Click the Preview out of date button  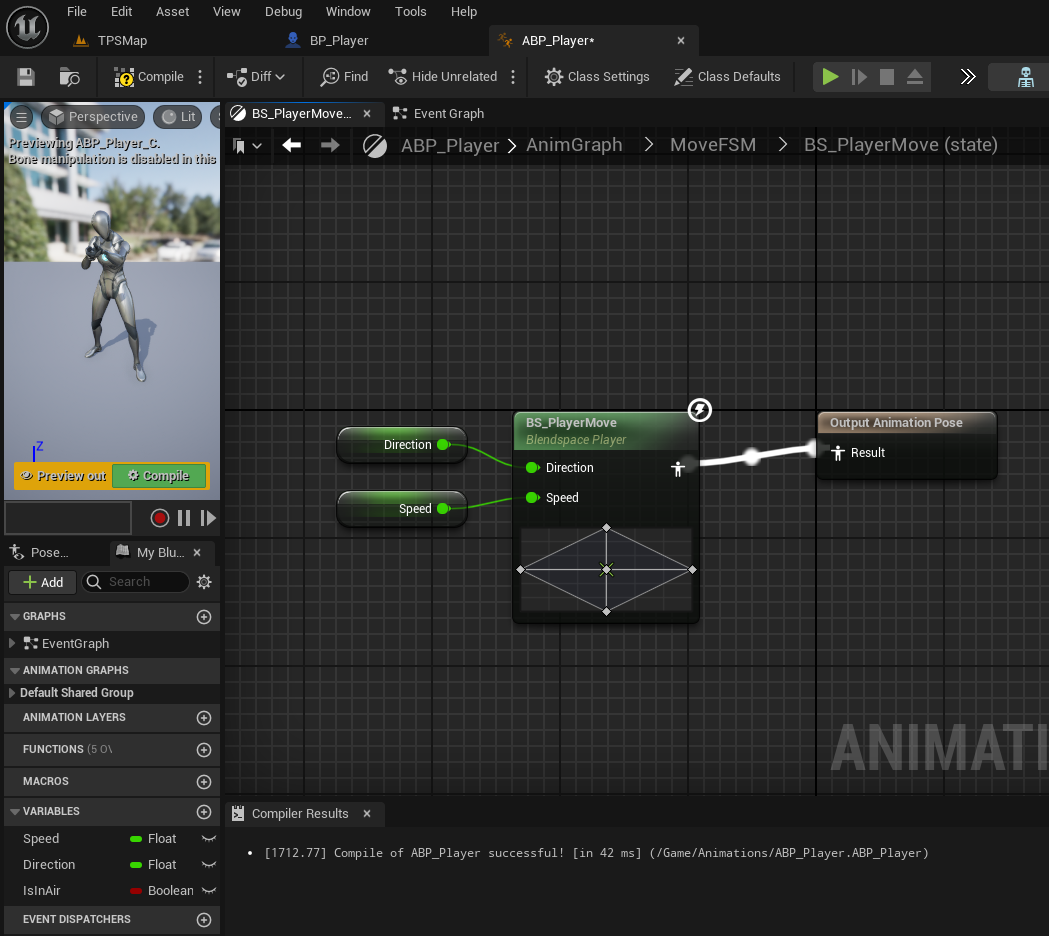pyautogui.click(x=64, y=476)
